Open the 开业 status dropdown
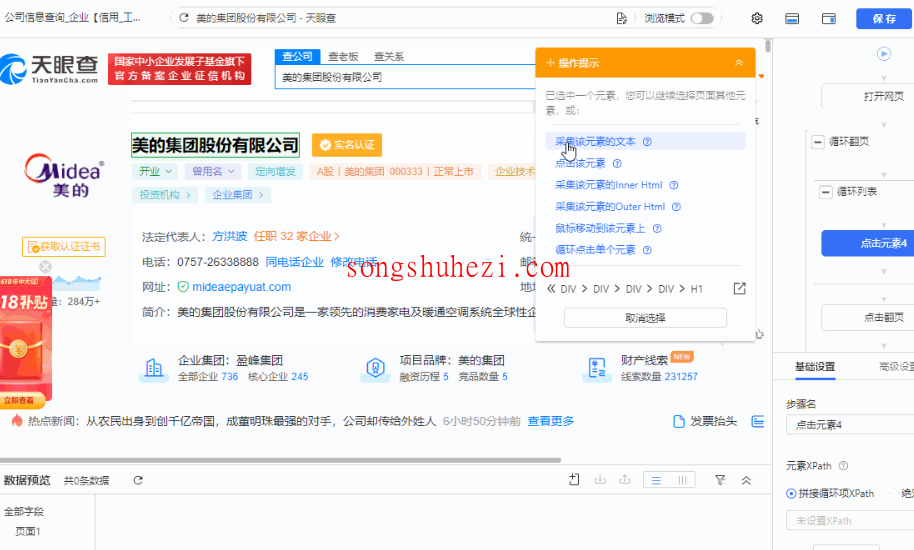This screenshot has height=550, width=914. point(154,171)
